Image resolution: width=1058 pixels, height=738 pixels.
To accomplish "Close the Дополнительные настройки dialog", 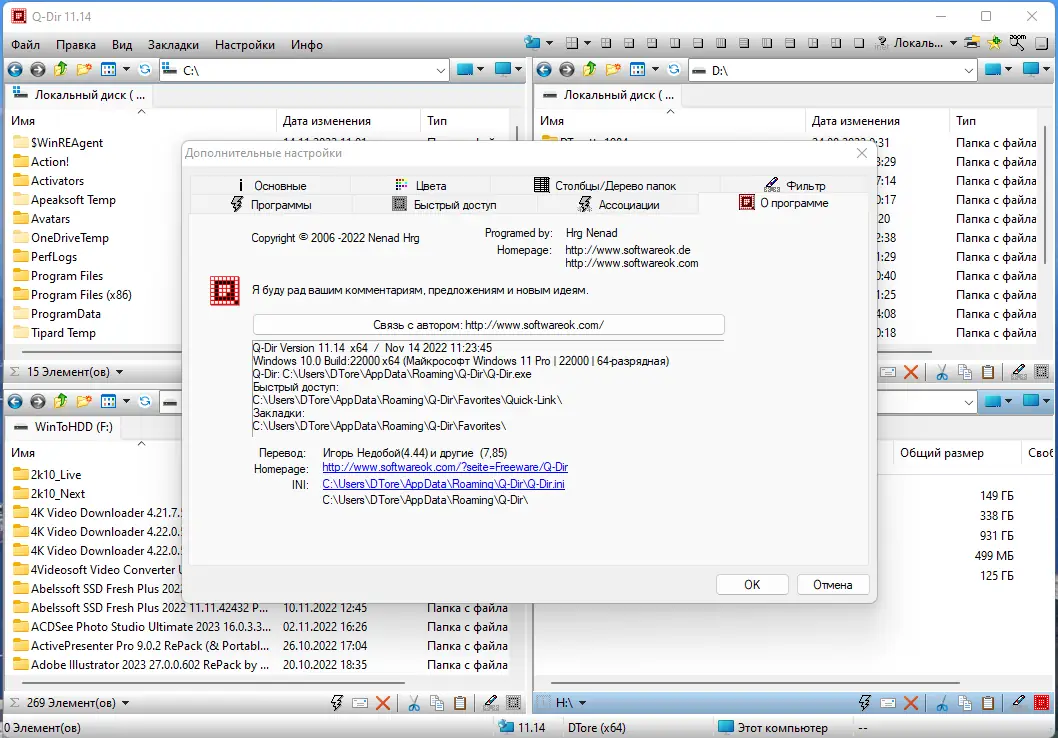I will click(862, 153).
